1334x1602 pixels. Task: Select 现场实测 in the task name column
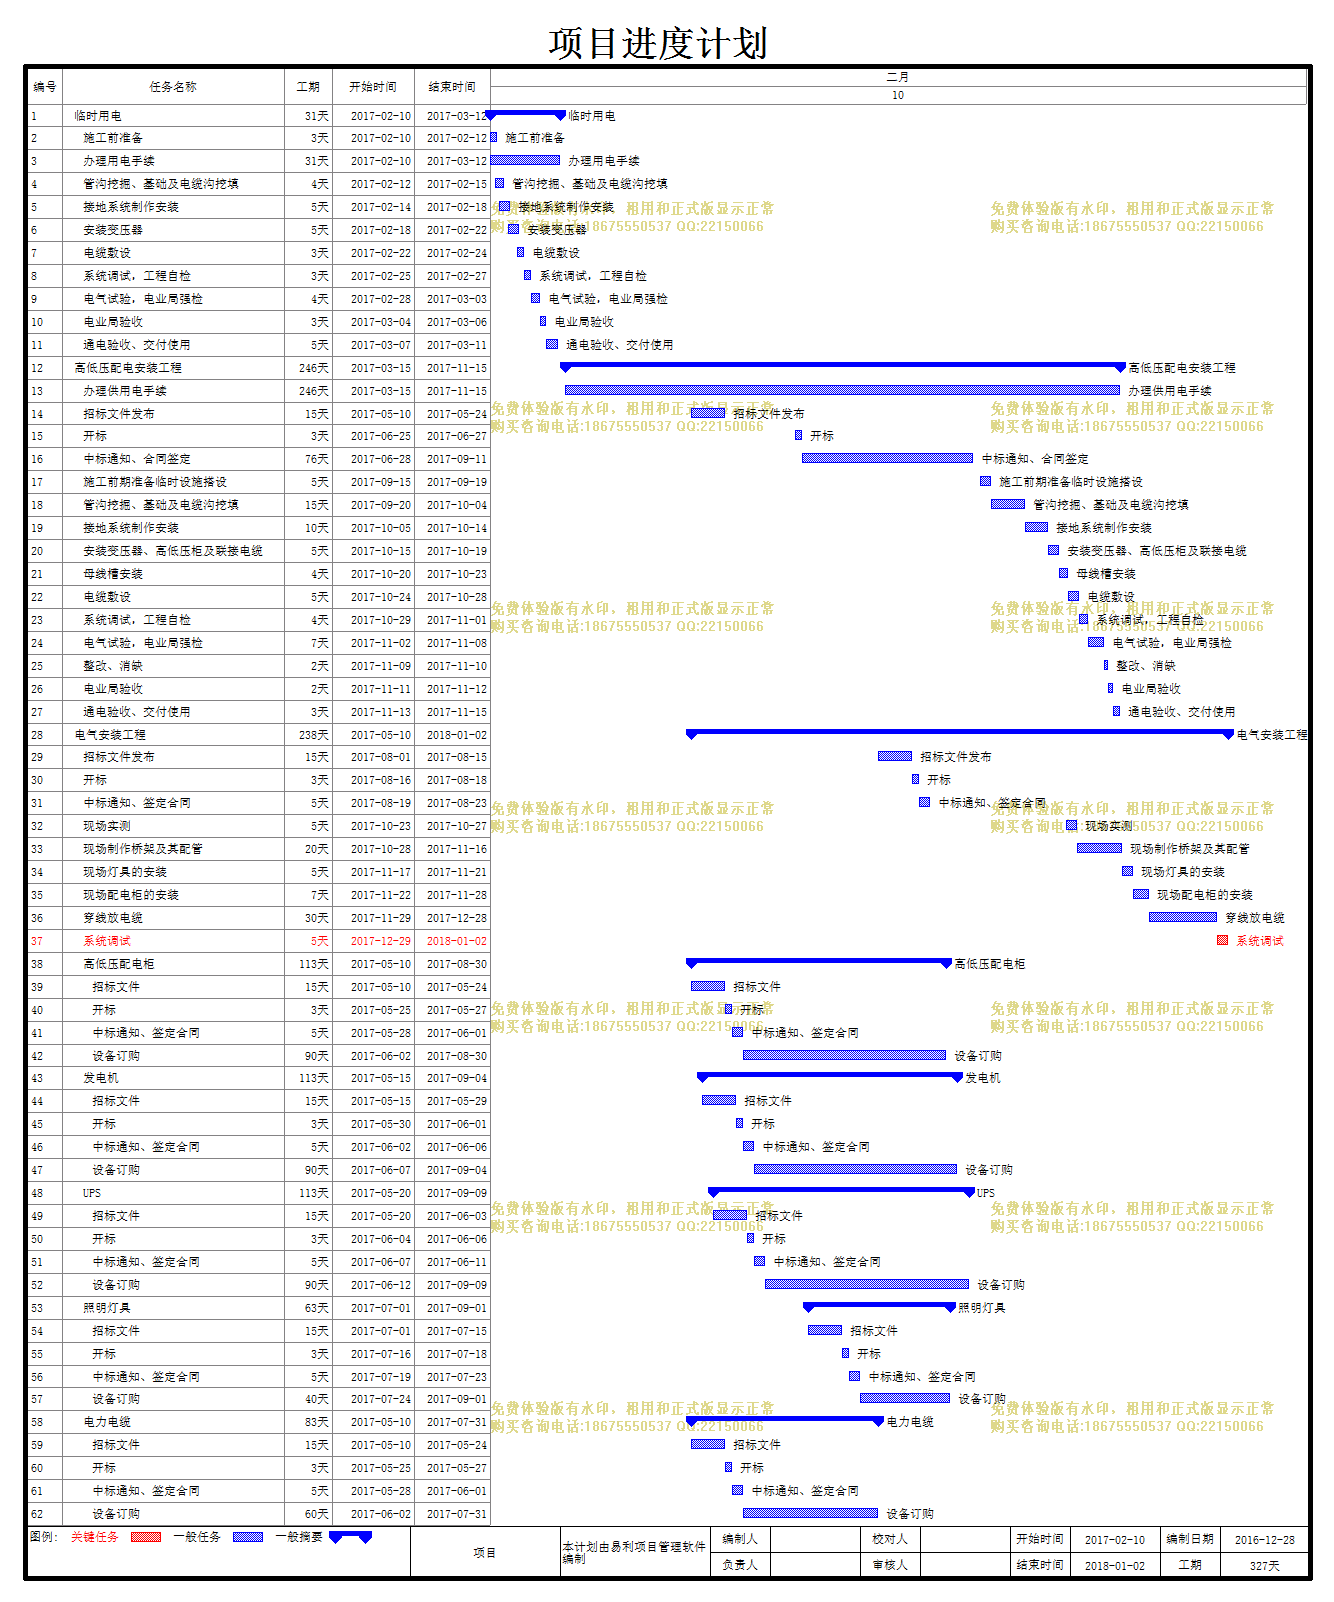107,826
